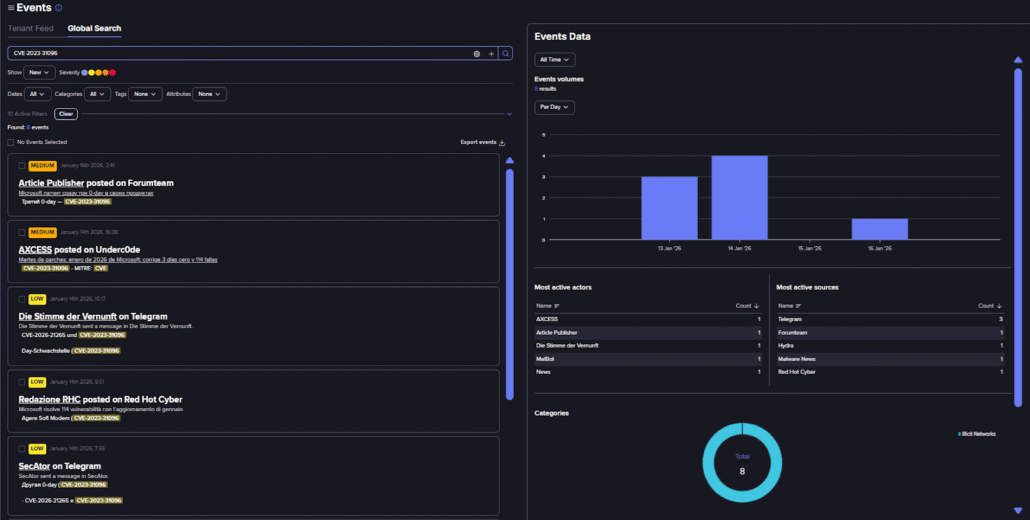The height and width of the screenshot is (520, 1030).
Task: Click the CVE search input field
Action: point(240,54)
